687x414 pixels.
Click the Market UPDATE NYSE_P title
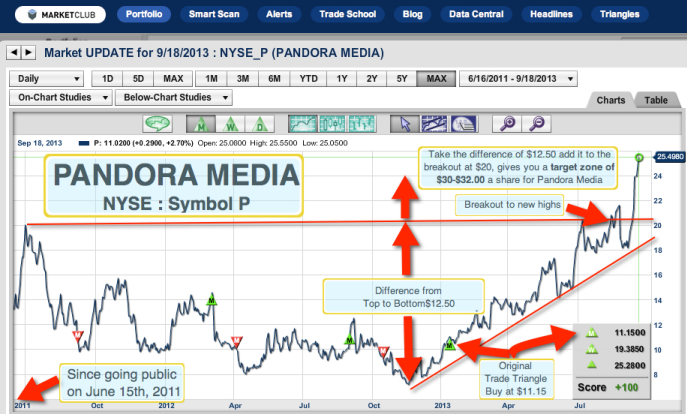(x=214, y=53)
